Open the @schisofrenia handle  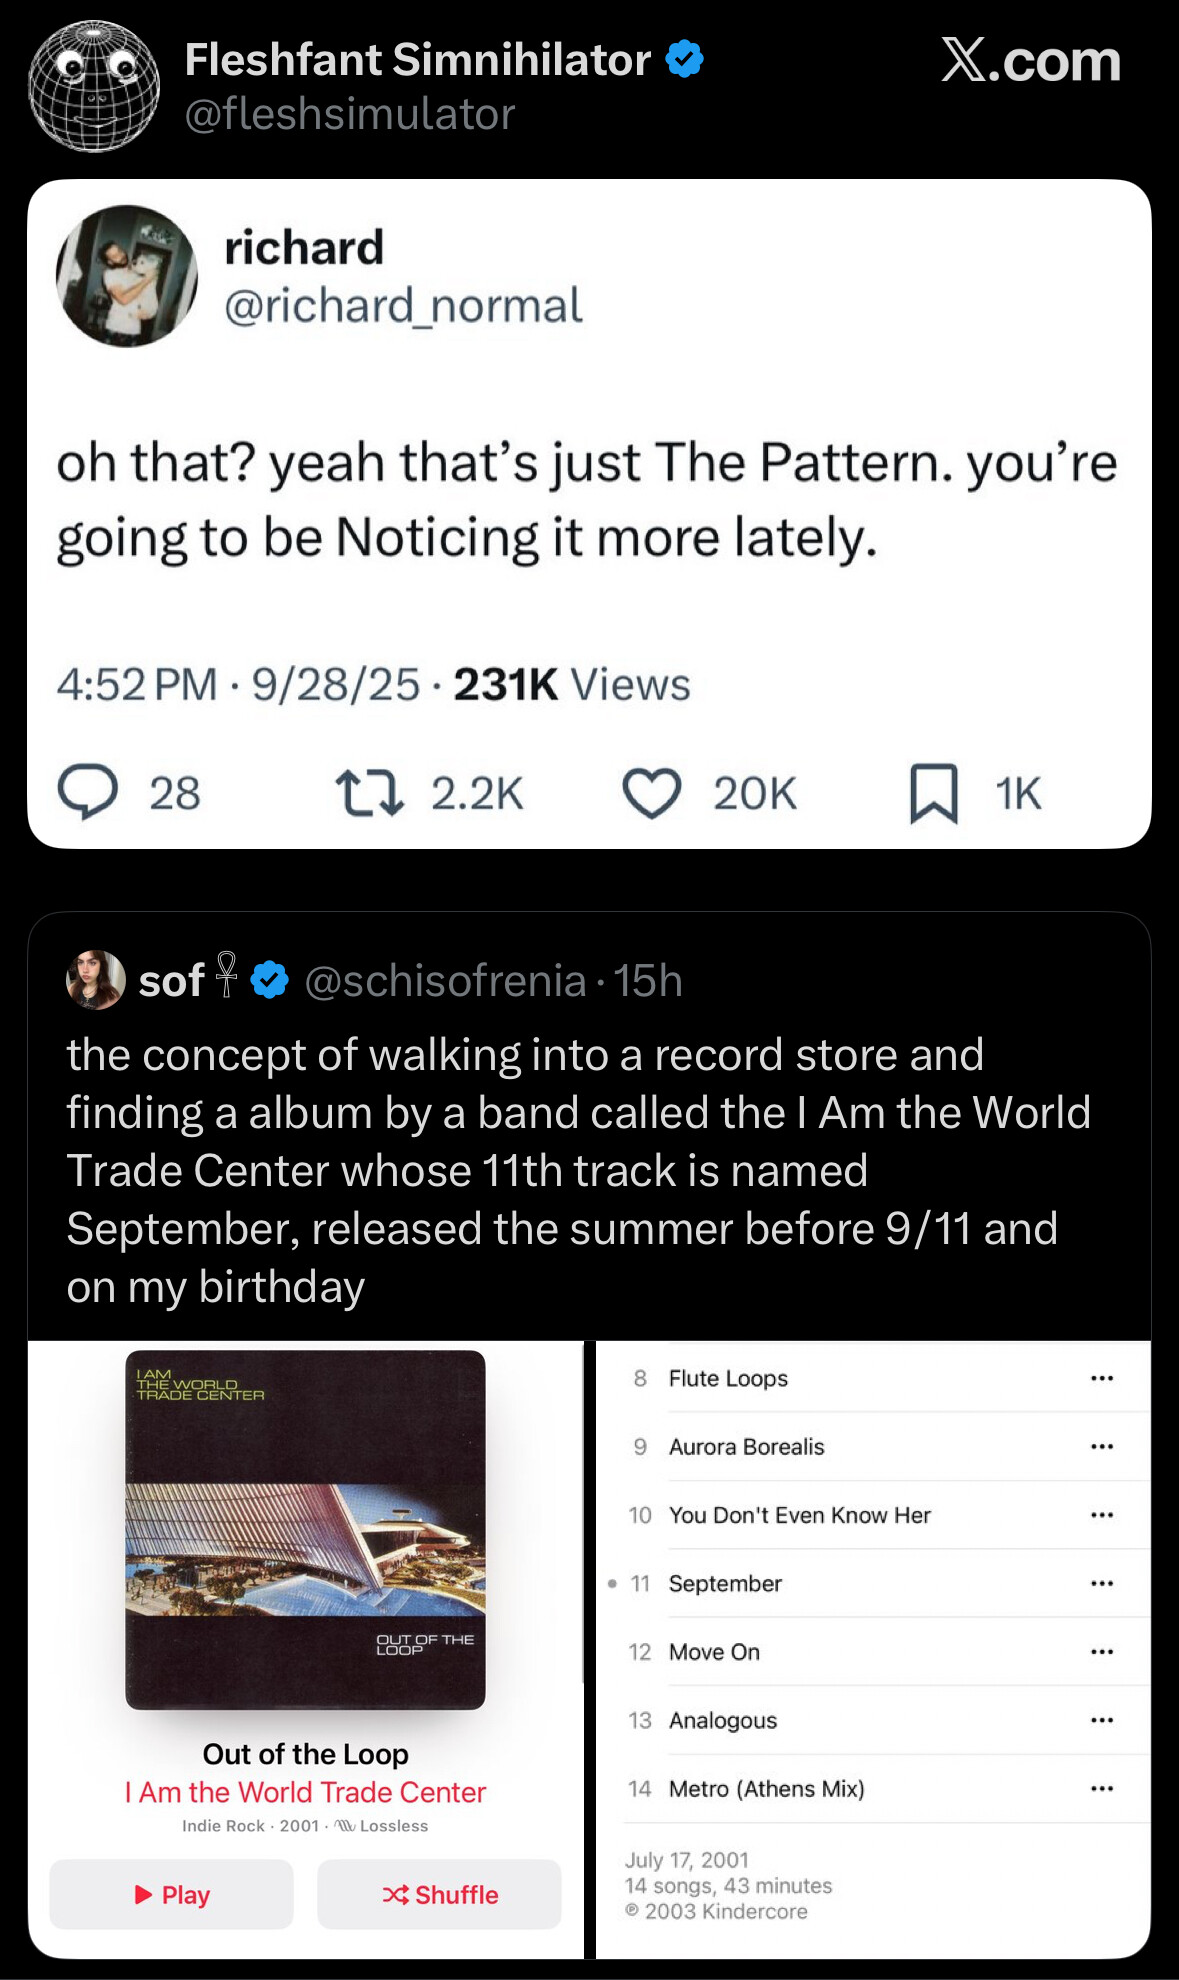click(x=445, y=981)
